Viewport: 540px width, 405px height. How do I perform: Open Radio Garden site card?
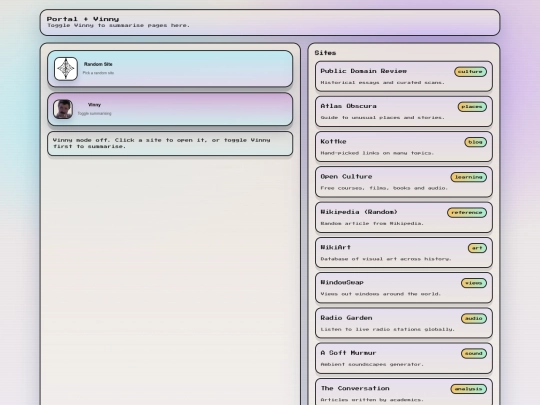pos(404,323)
